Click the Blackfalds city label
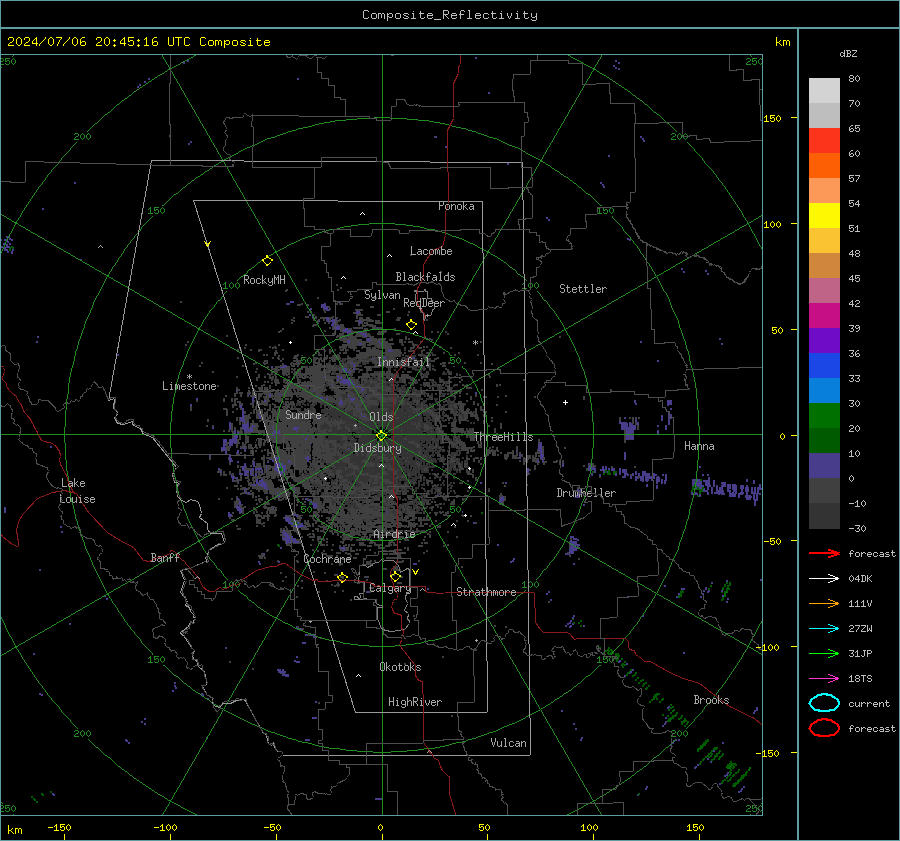900x841 pixels. click(x=425, y=277)
